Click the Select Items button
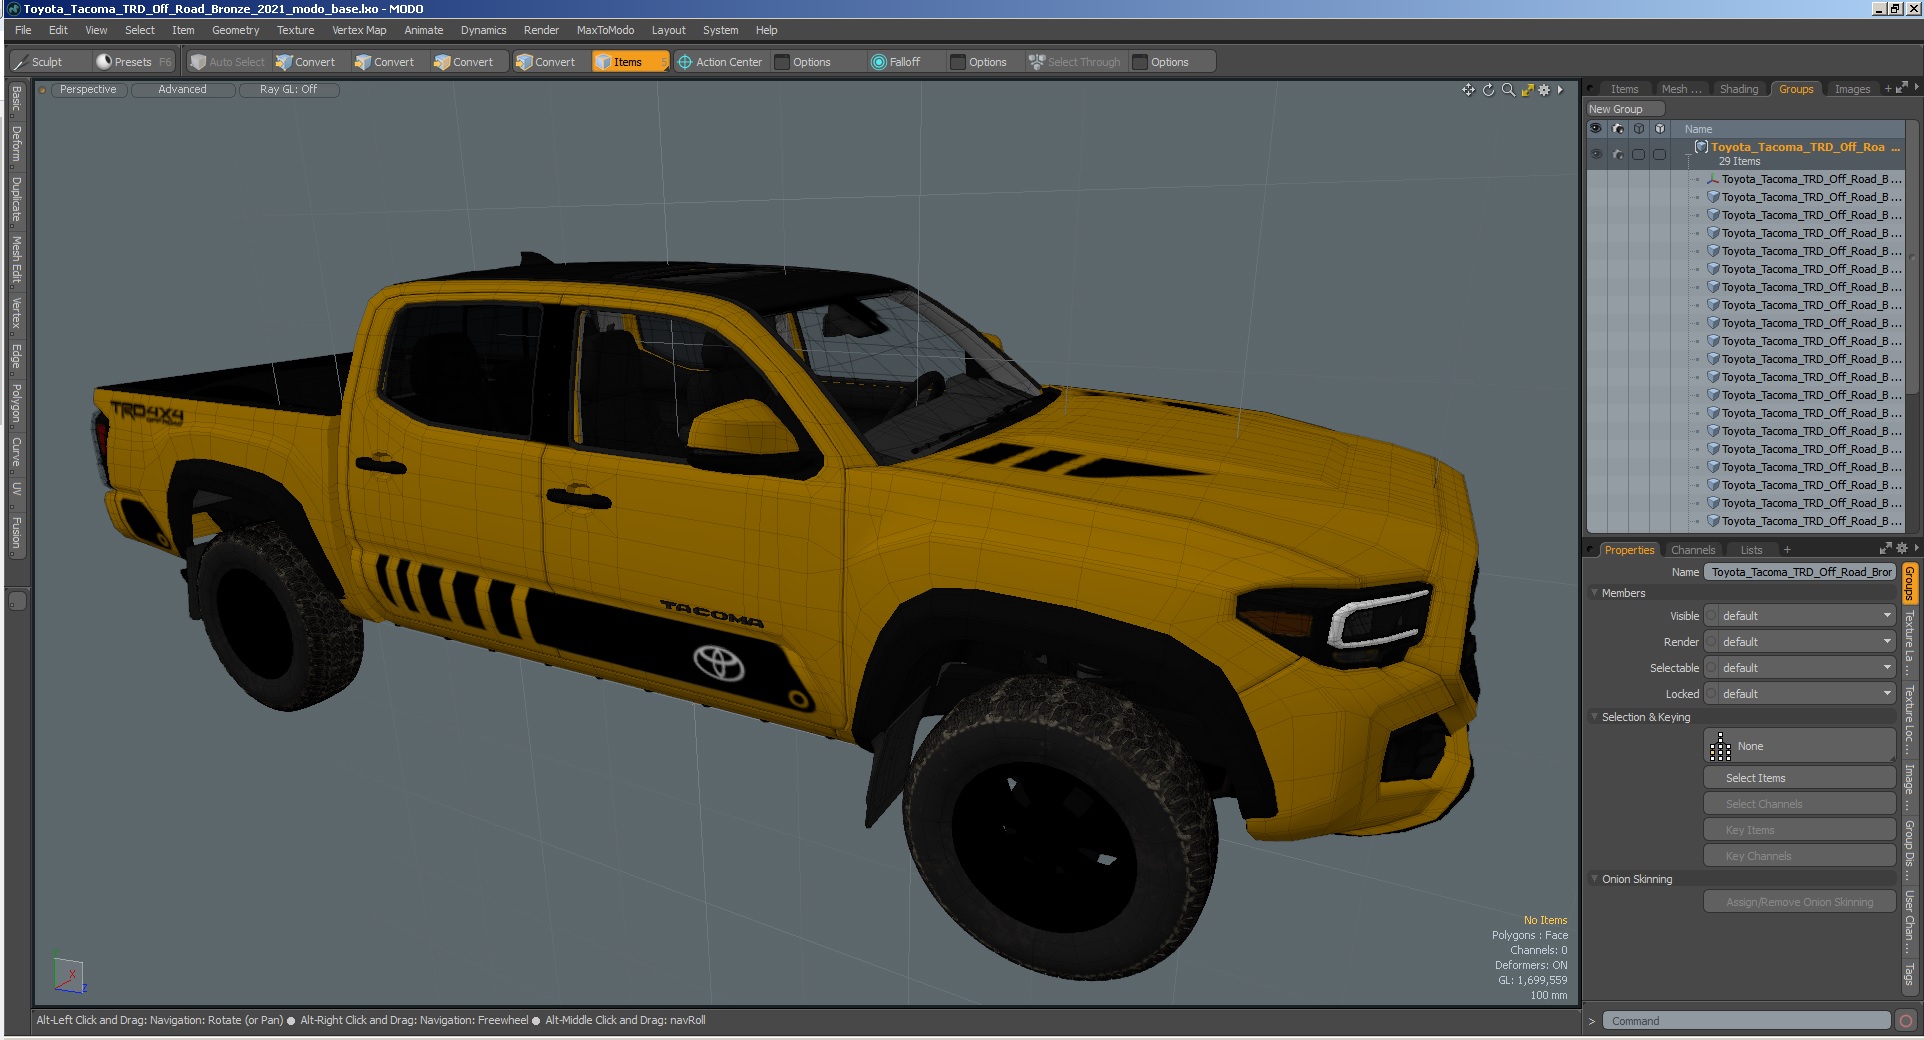The image size is (1924, 1040). tap(1800, 778)
